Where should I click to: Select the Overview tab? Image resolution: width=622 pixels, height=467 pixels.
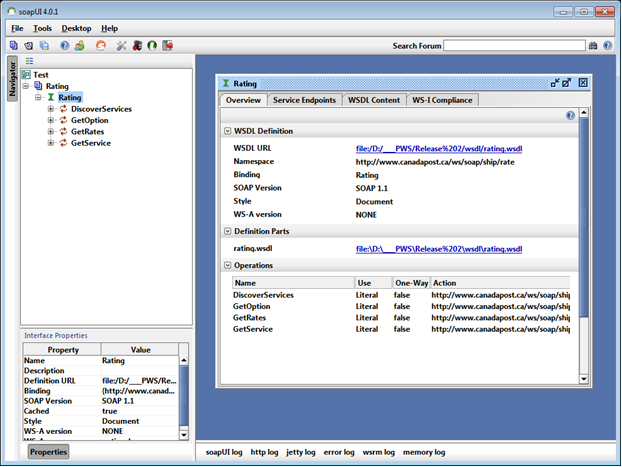tap(243, 100)
